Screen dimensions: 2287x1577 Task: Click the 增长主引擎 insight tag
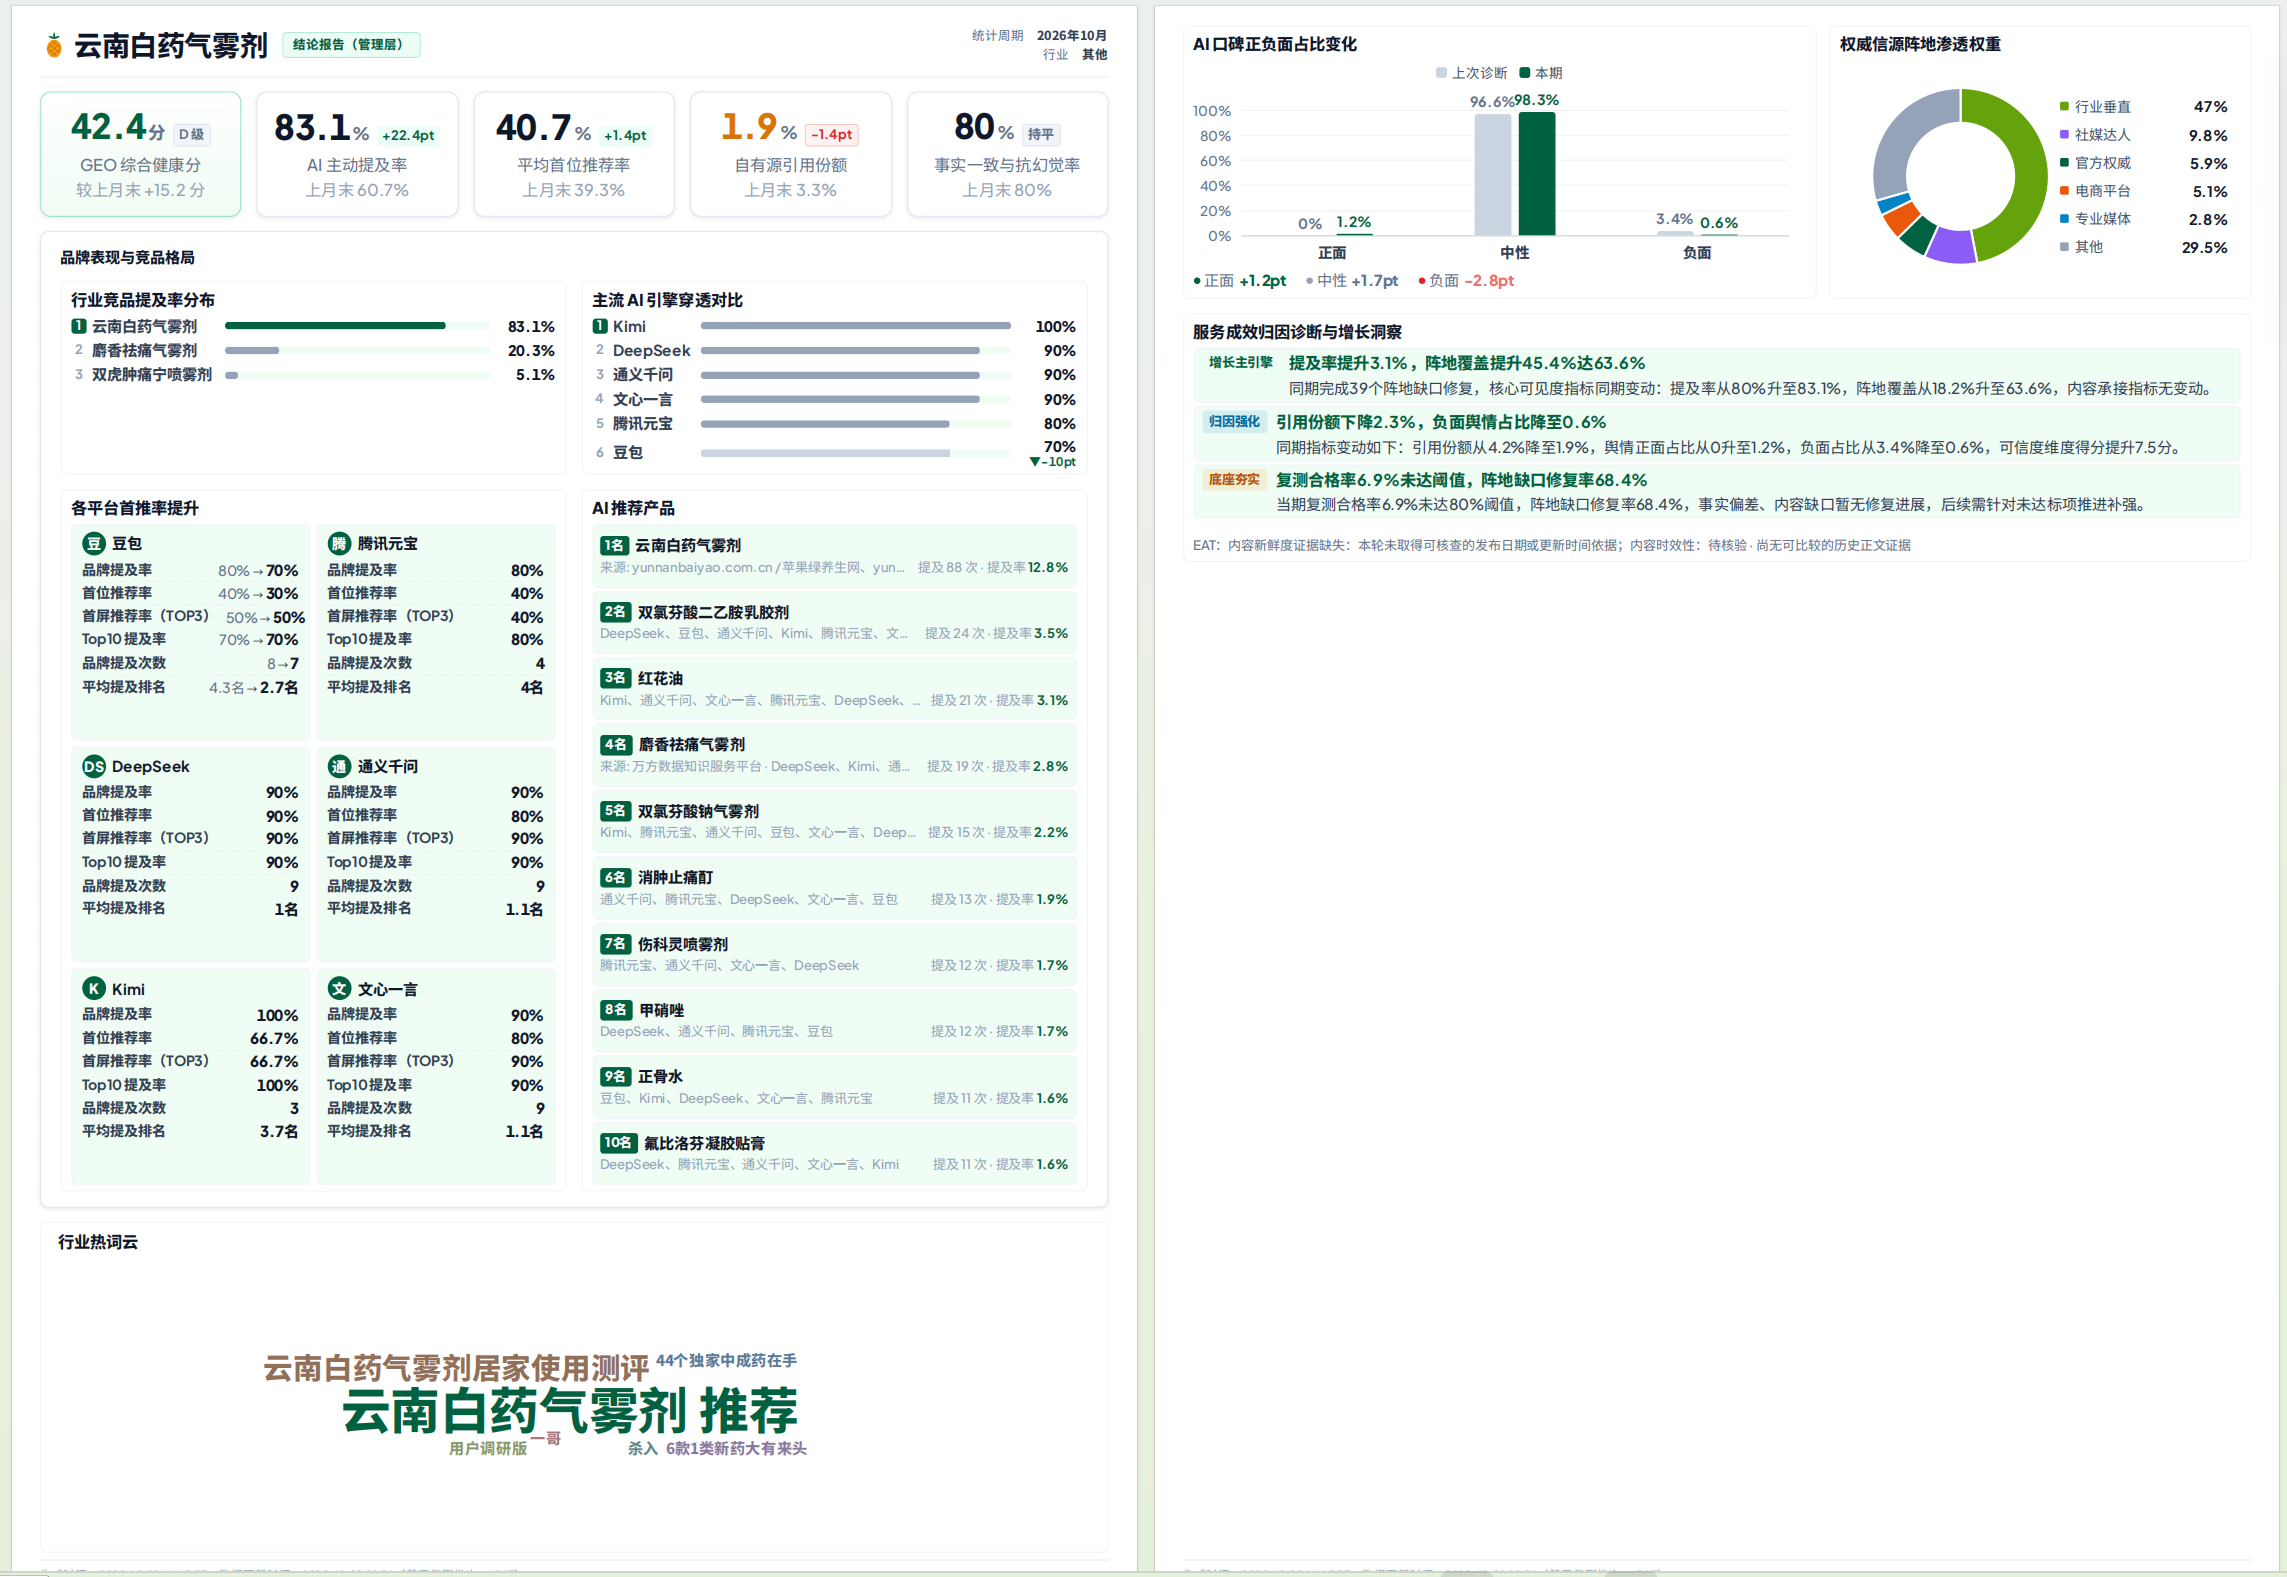click(x=1241, y=362)
